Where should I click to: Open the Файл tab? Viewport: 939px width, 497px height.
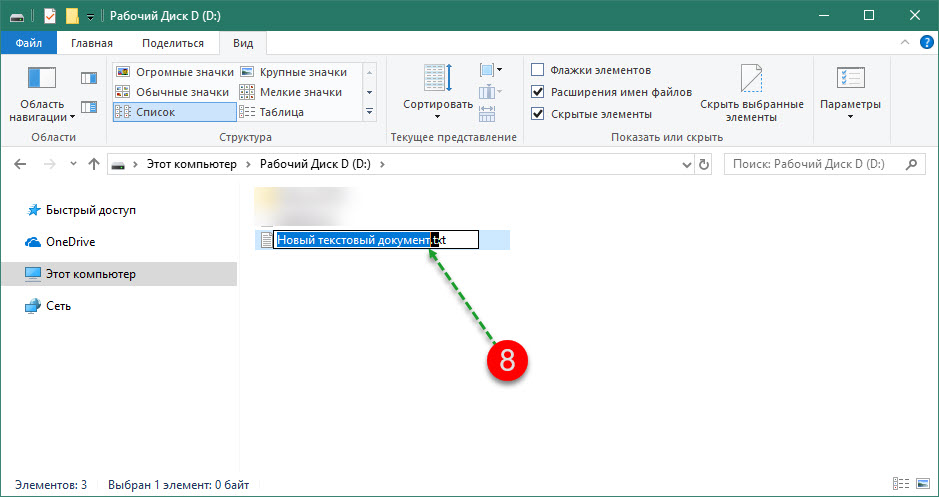pyautogui.click(x=28, y=43)
